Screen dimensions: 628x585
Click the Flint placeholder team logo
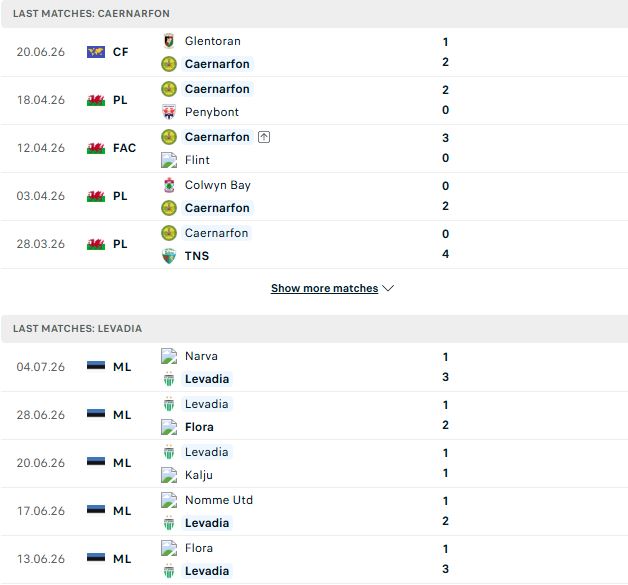click(169, 160)
